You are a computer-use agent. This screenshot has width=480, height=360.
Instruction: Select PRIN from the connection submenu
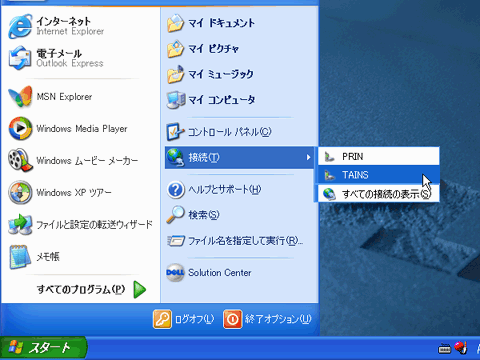pos(379,156)
